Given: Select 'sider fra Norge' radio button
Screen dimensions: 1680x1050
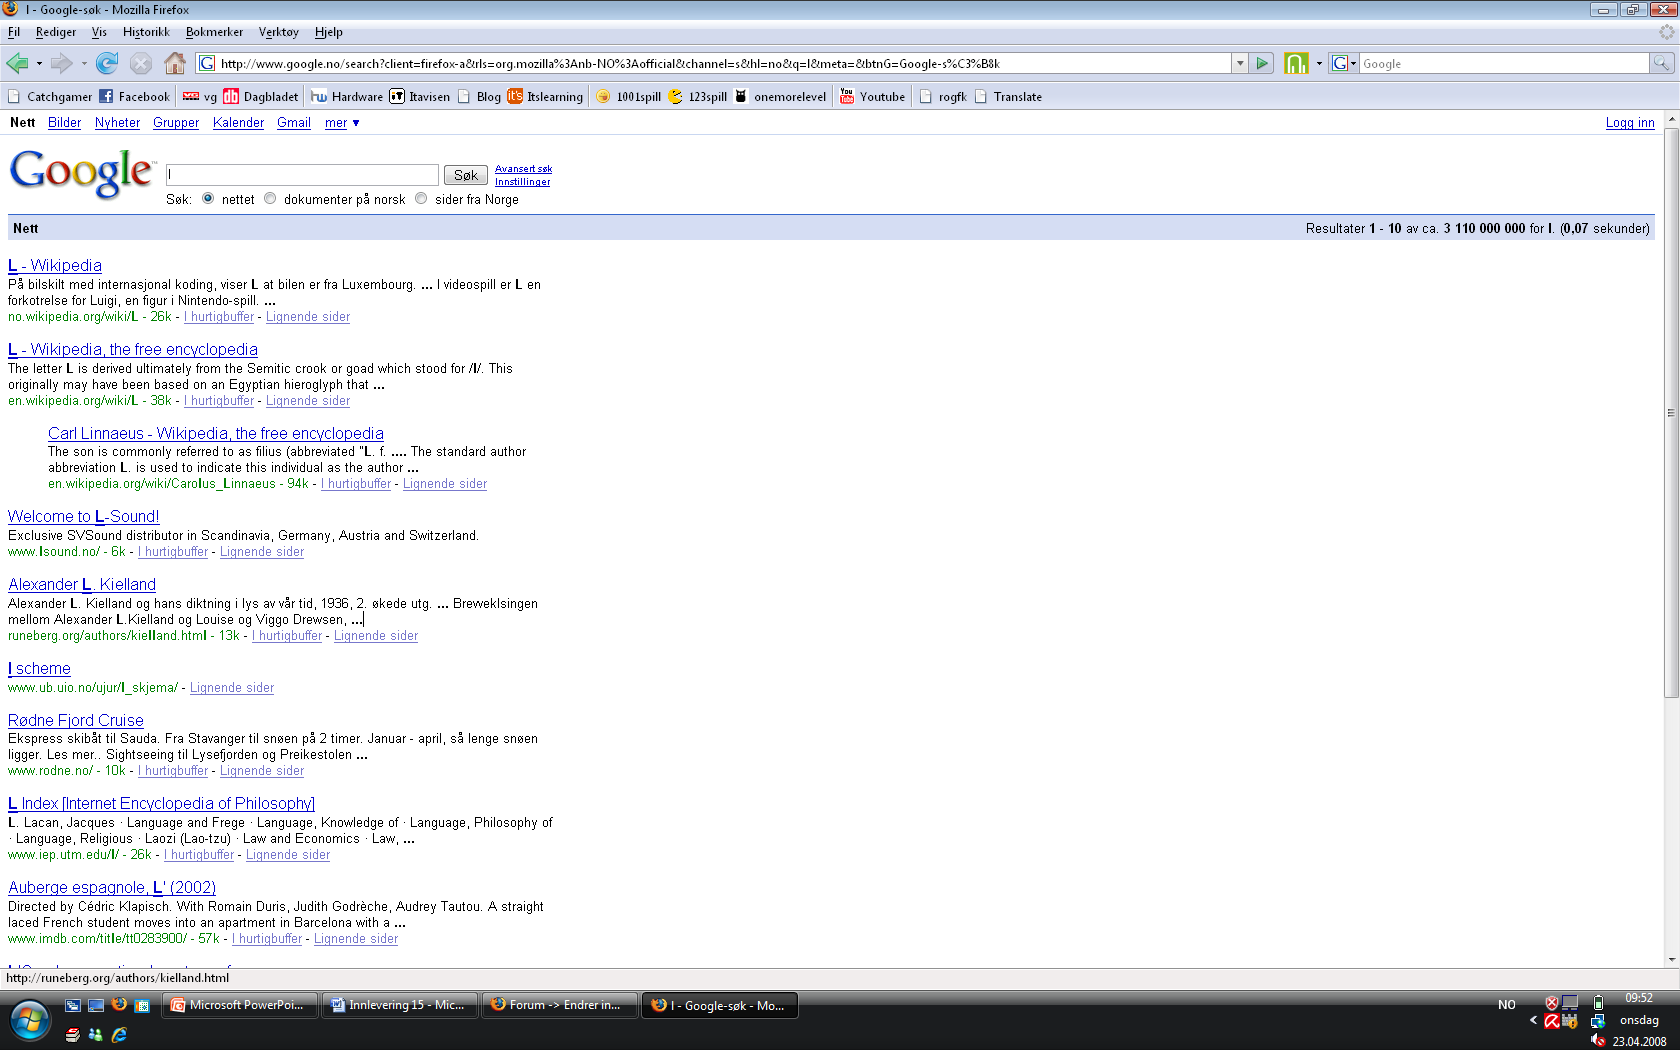Looking at the screenshot, I should pos(421,198).
